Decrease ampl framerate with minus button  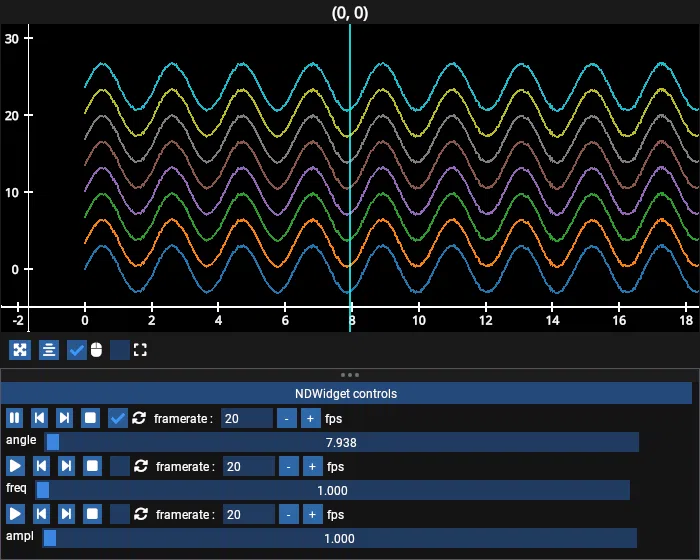289,514
